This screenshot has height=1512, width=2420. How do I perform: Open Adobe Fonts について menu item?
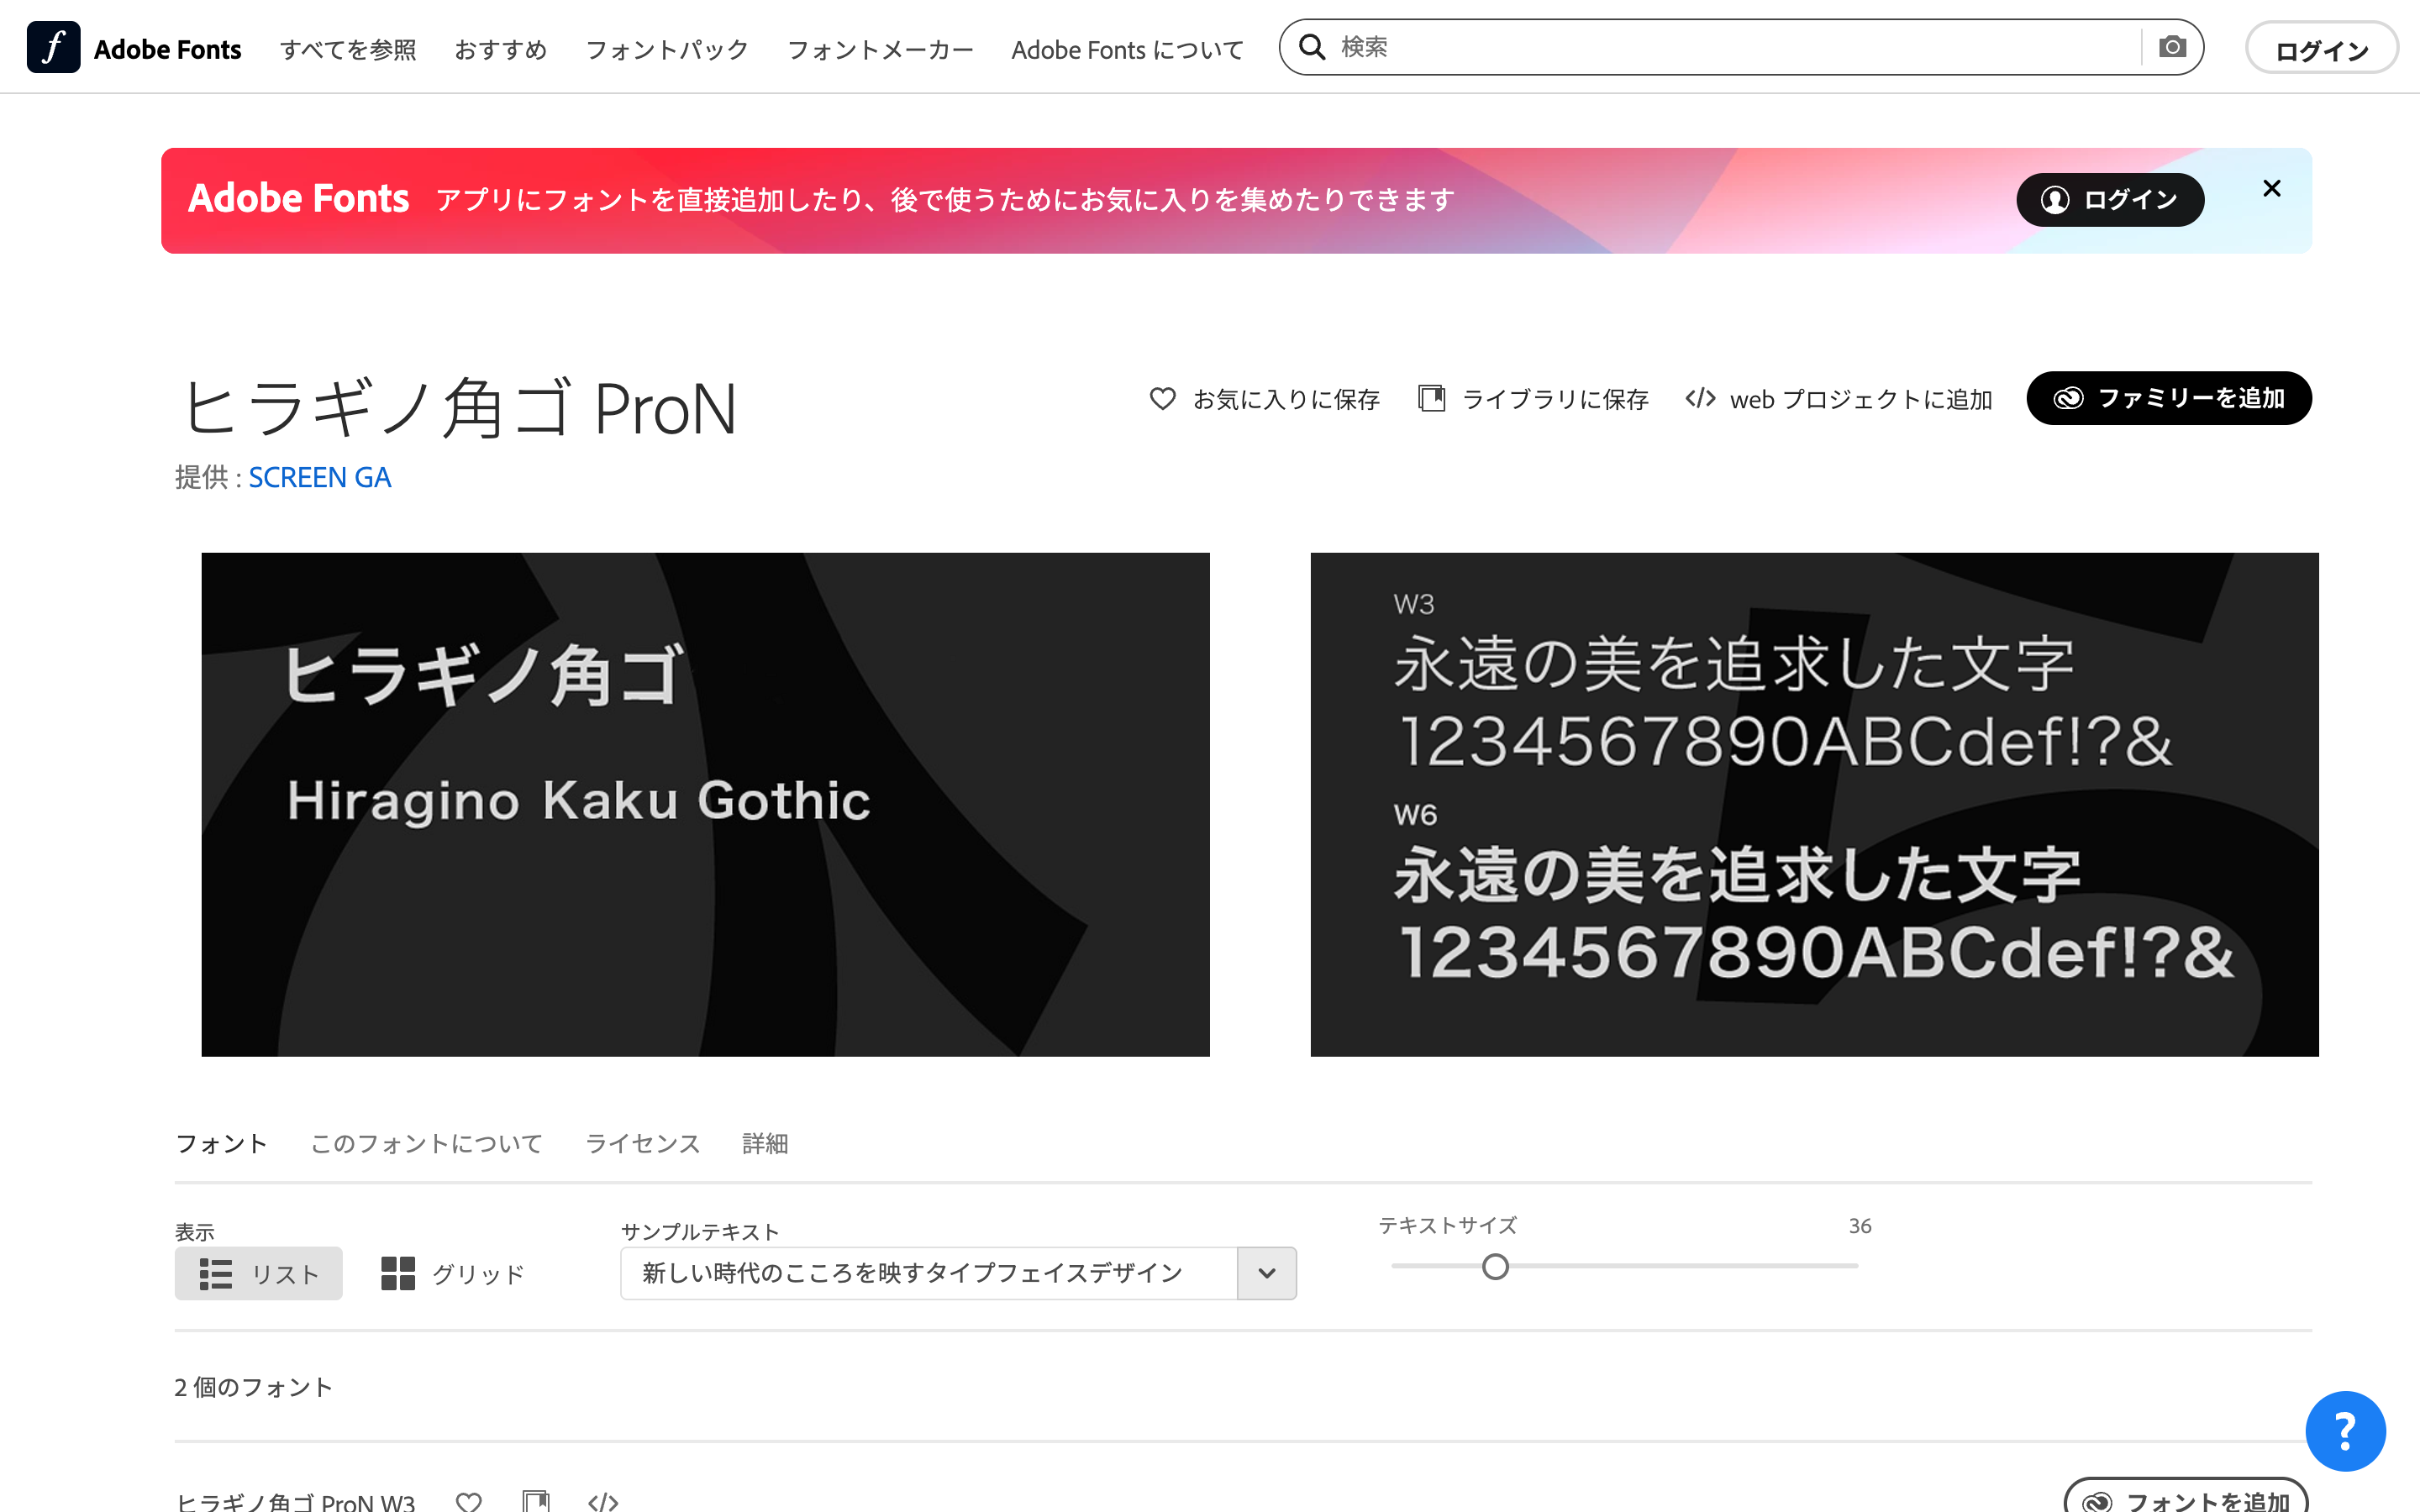tap(1127, 49)
